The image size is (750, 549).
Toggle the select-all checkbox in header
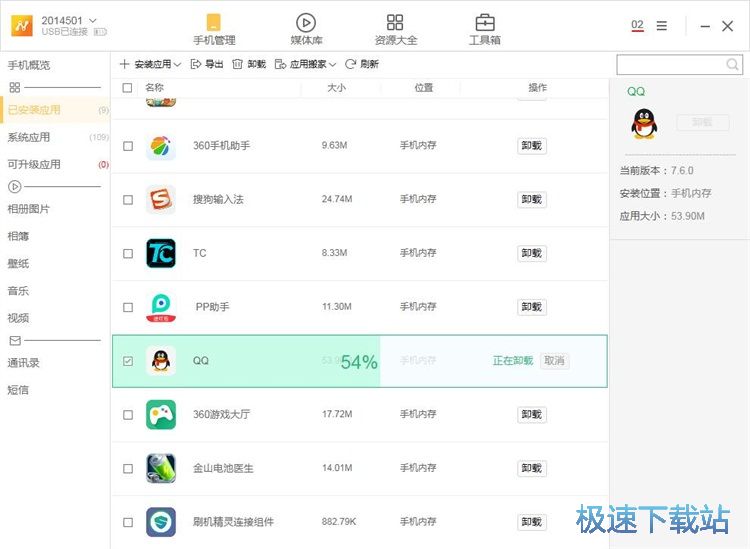127,88
